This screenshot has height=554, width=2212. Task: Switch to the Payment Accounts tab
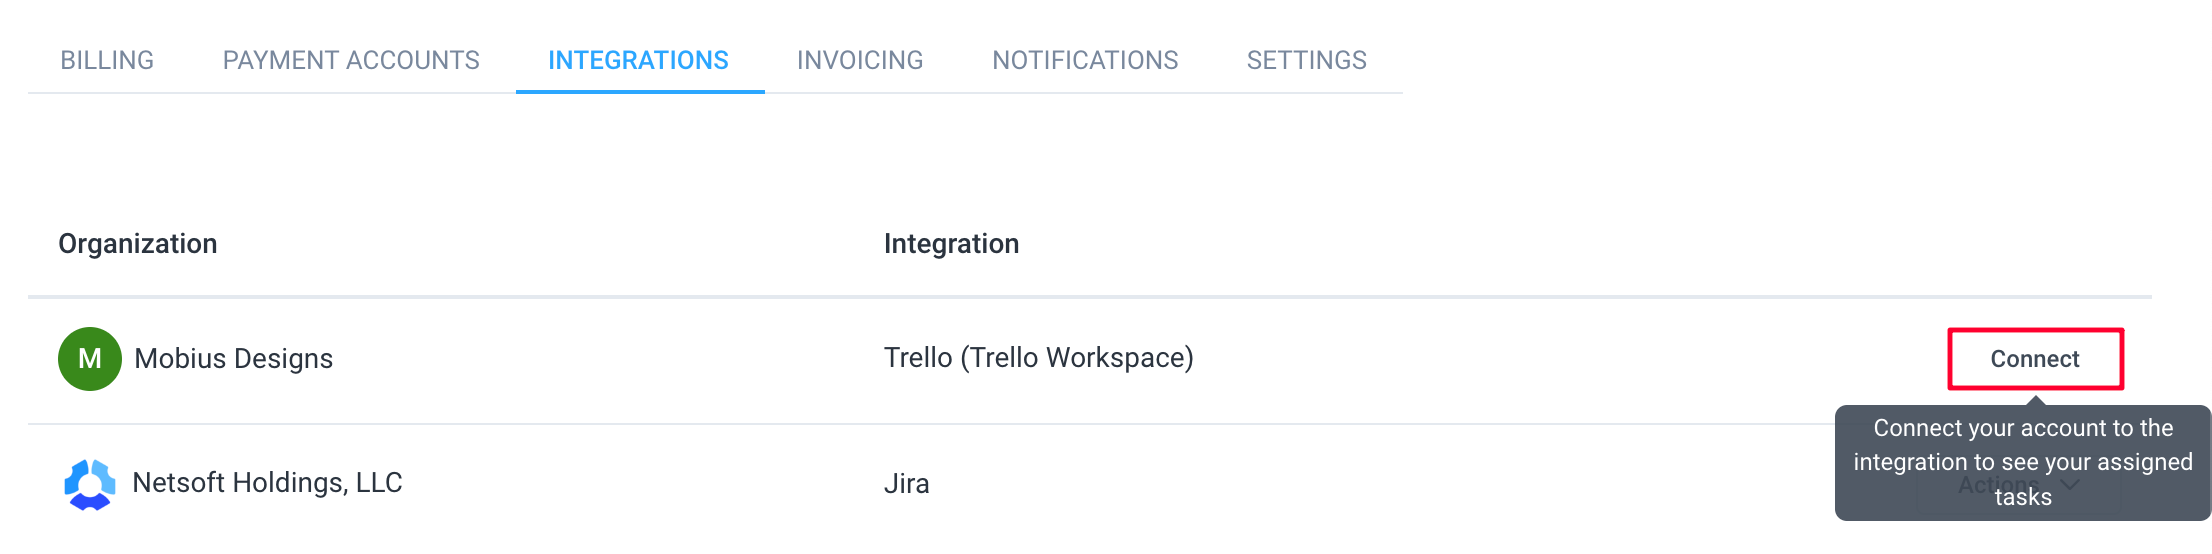pos(351,60)
